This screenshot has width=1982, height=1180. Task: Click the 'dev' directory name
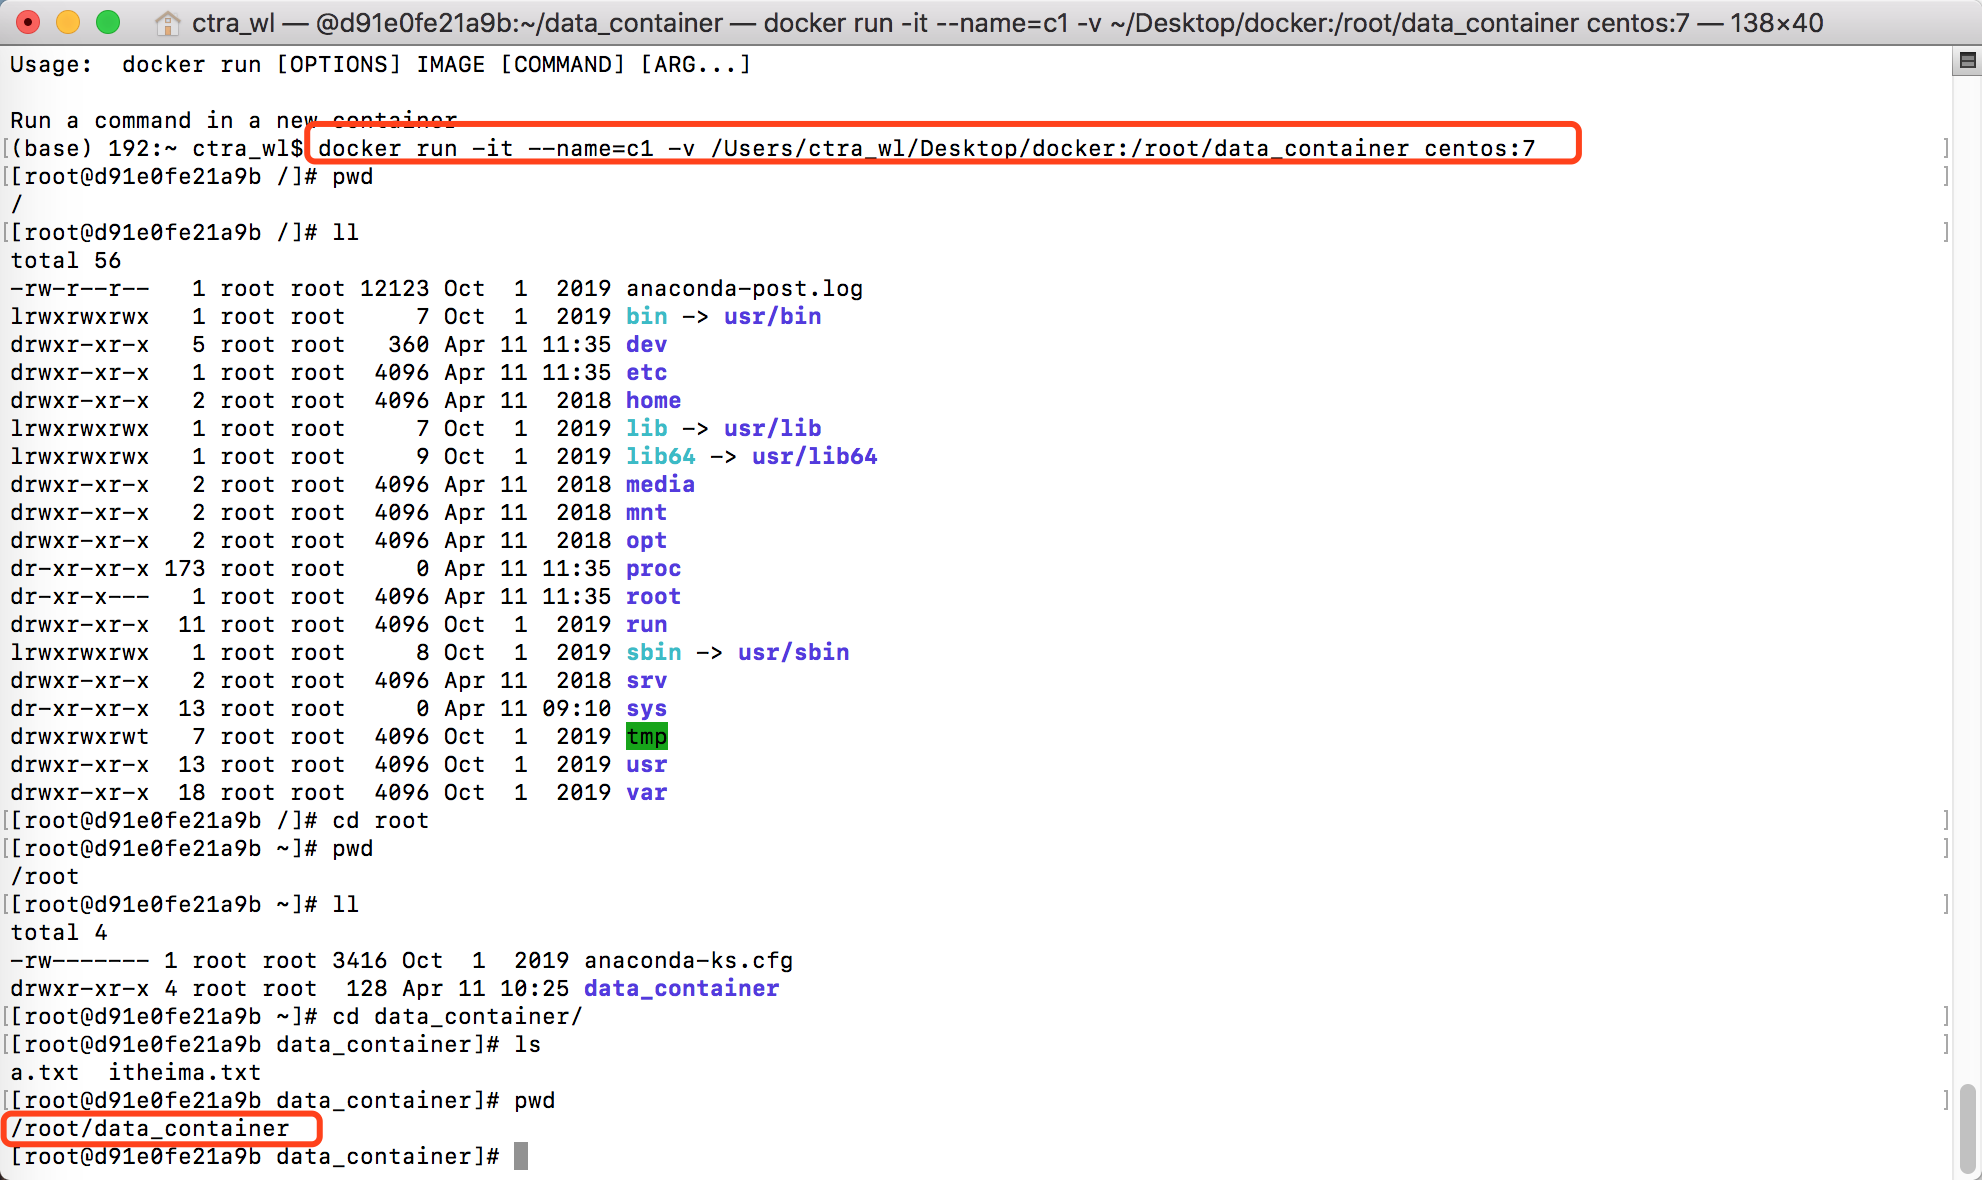[646, 345]
